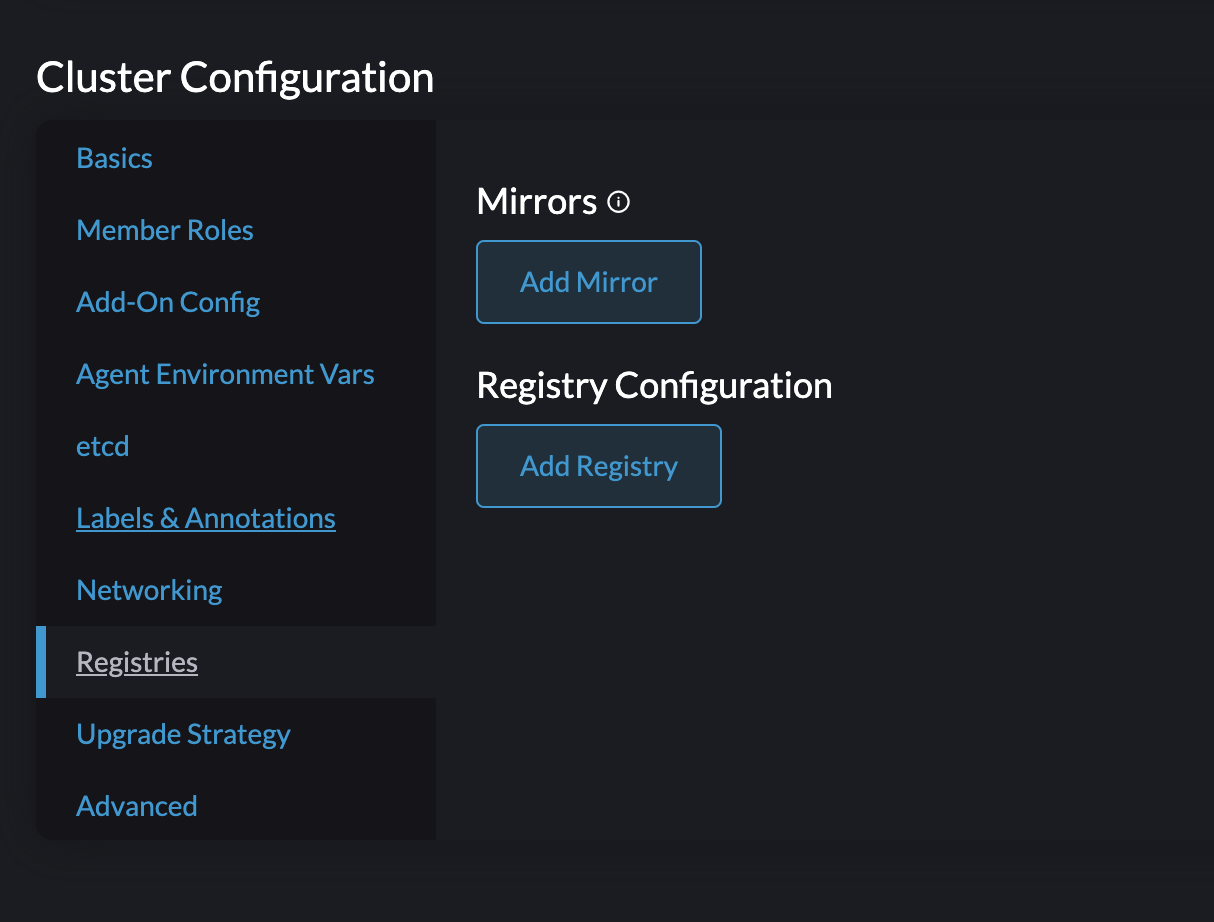
Task: Select the Add-On Config tab
Action: pyautogui.click(x=167, y=301)
